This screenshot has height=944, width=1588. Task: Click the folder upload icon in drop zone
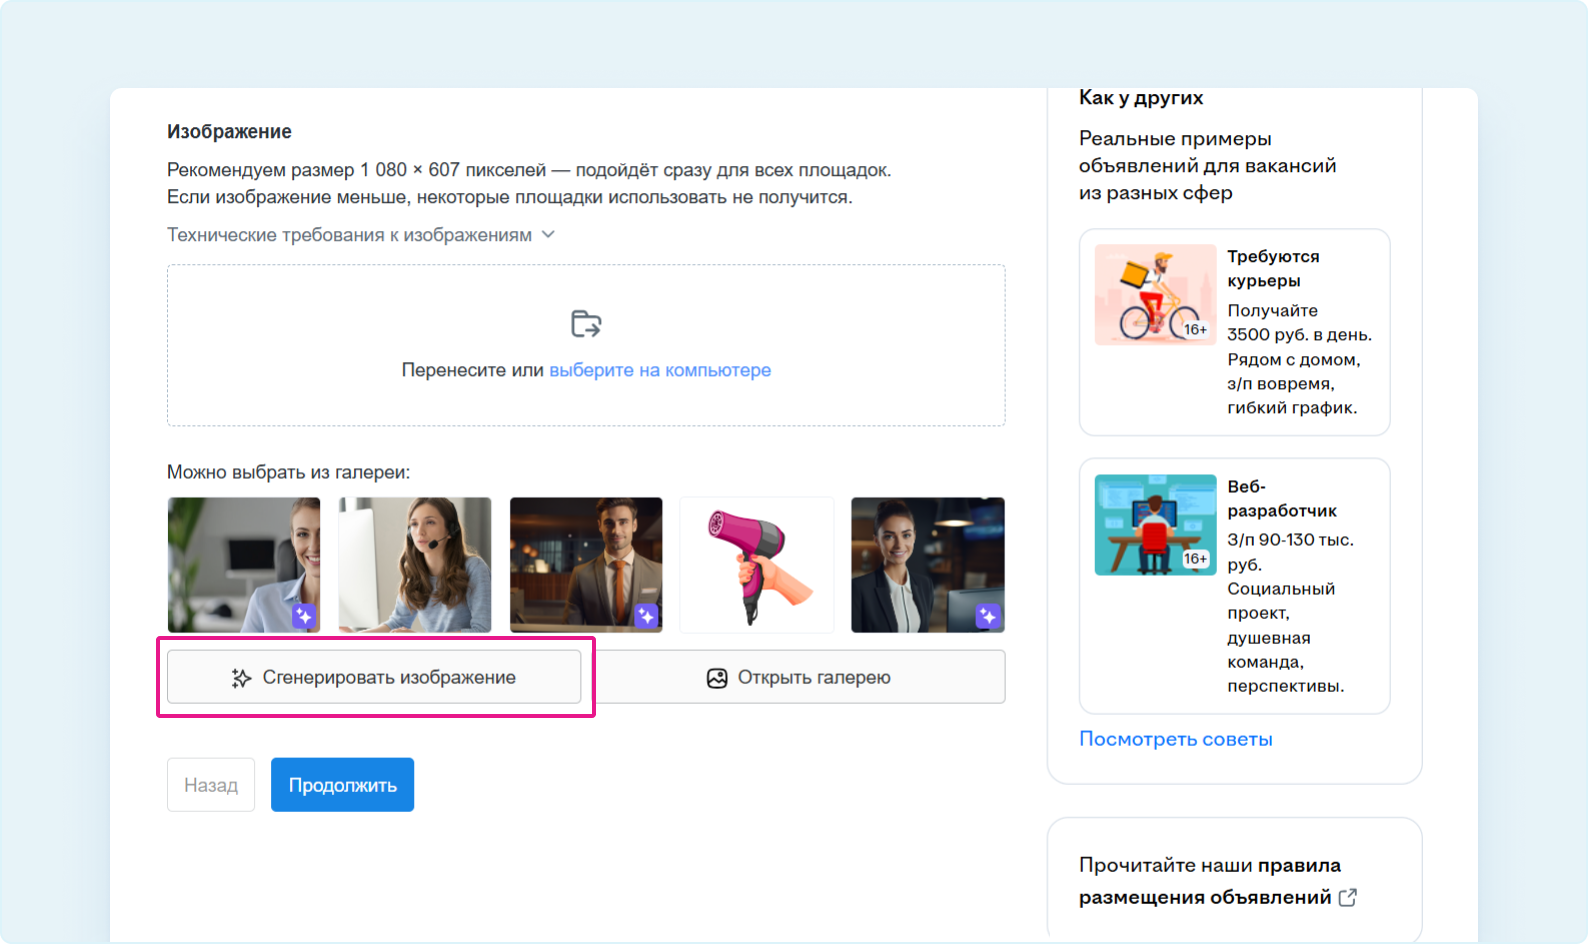click(586, 324)
